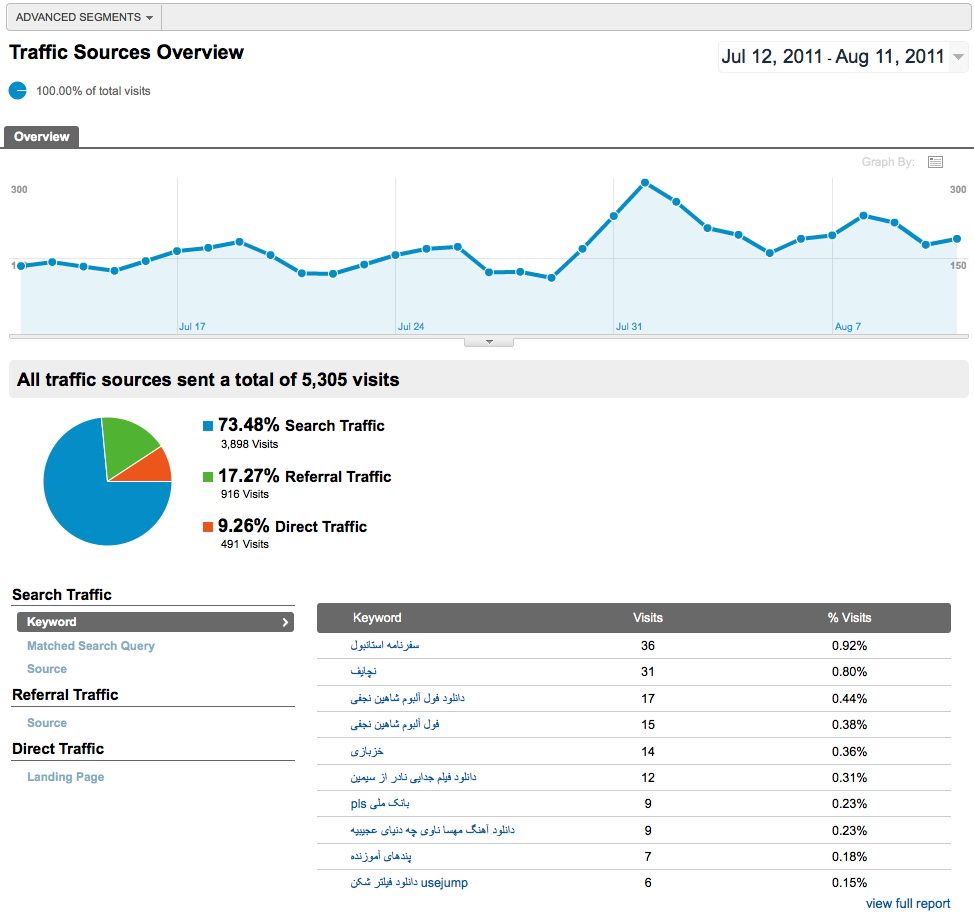974x912 pixels.
Task: Open the keyword link with 14 visits
Action: [366, 751]
